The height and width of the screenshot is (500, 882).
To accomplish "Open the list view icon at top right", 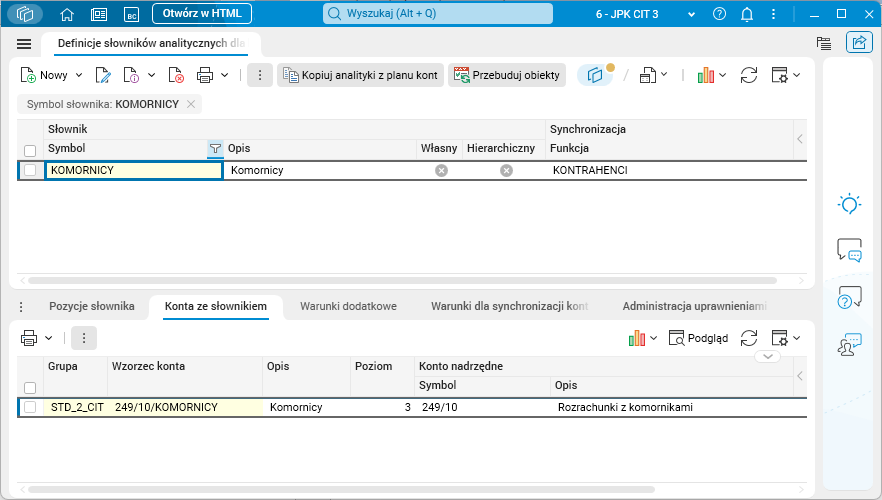I will coord(824,43).
